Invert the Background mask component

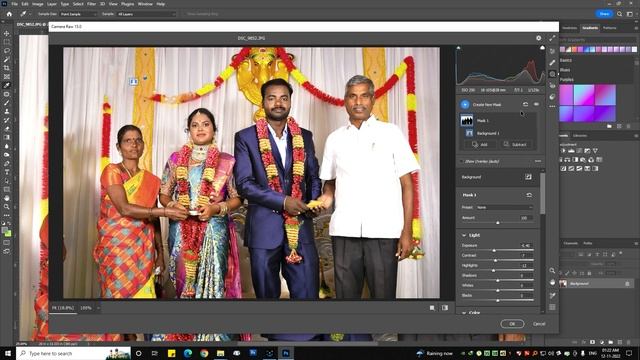[x=528, y=177]
